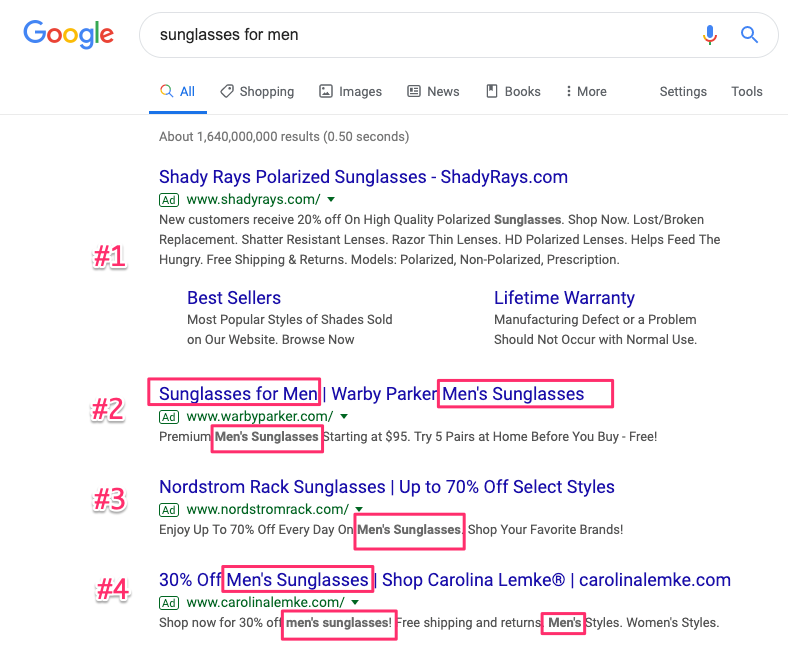Image resolution: width=788 pixels, height=647 pixels.
Task: Open Shady Rays Polarized Sunglasses ad link
Action: click(363, 177)
